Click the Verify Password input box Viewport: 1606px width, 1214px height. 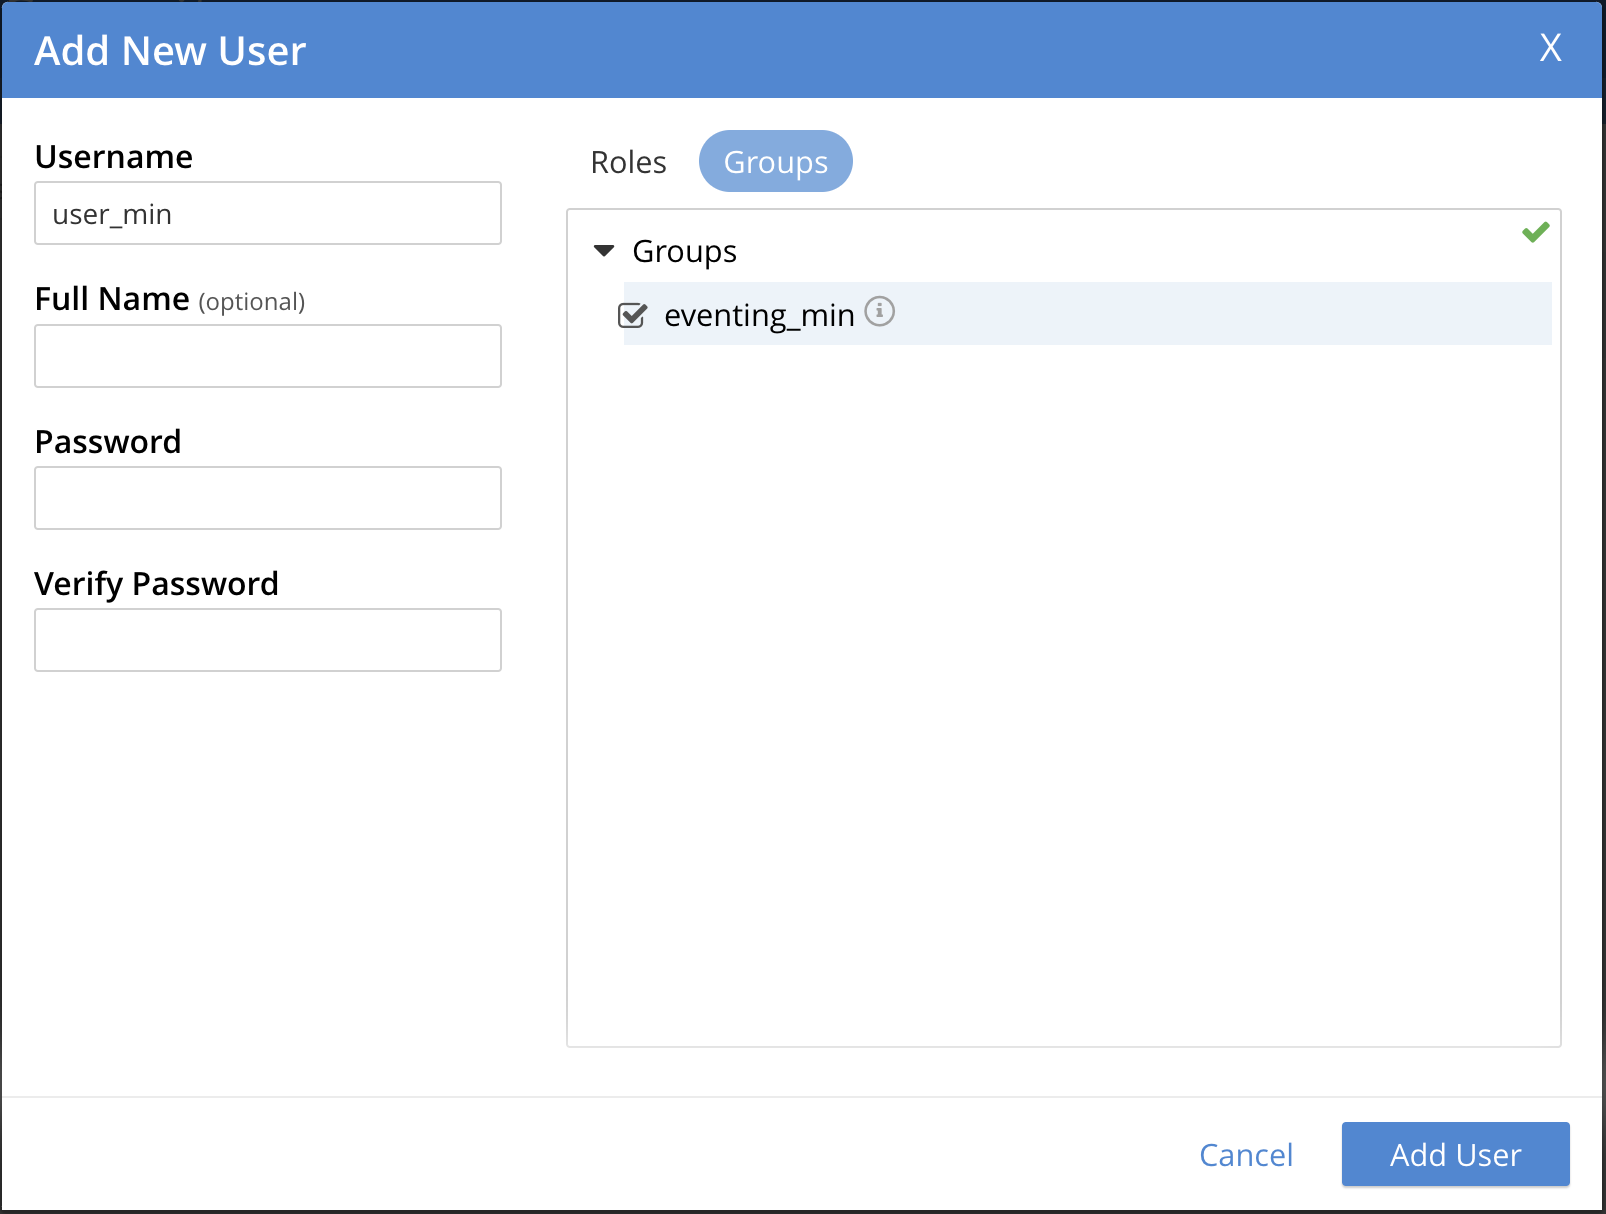click(268, 640)
